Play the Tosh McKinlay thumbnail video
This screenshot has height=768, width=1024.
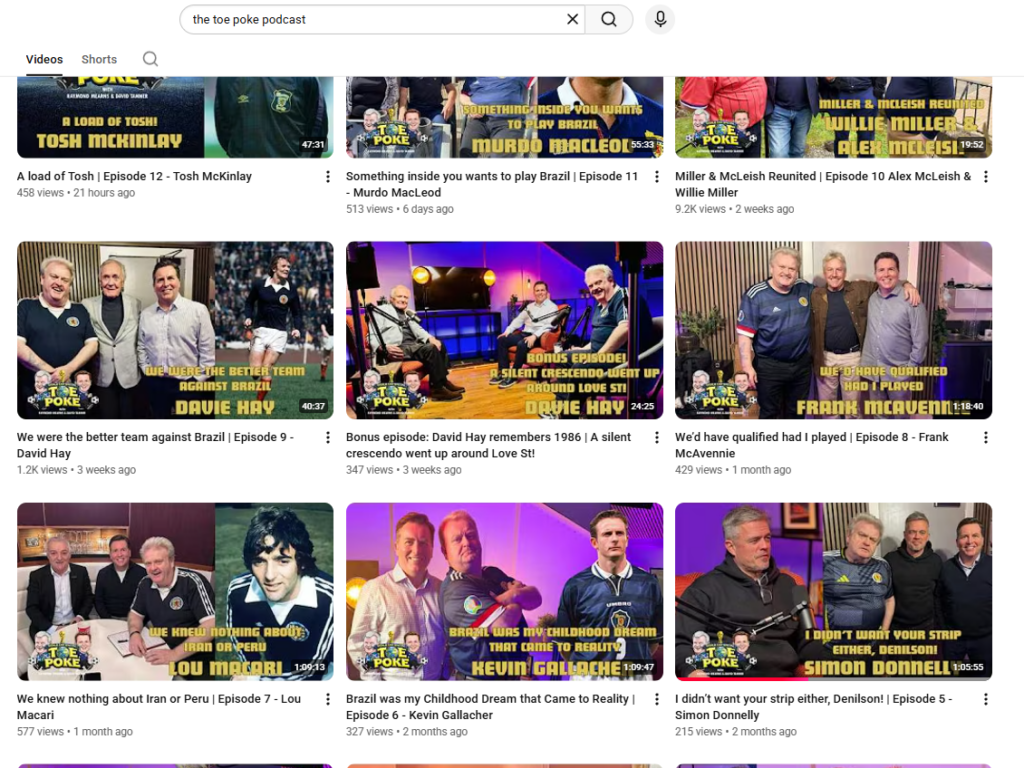click(x=175, y=118)
